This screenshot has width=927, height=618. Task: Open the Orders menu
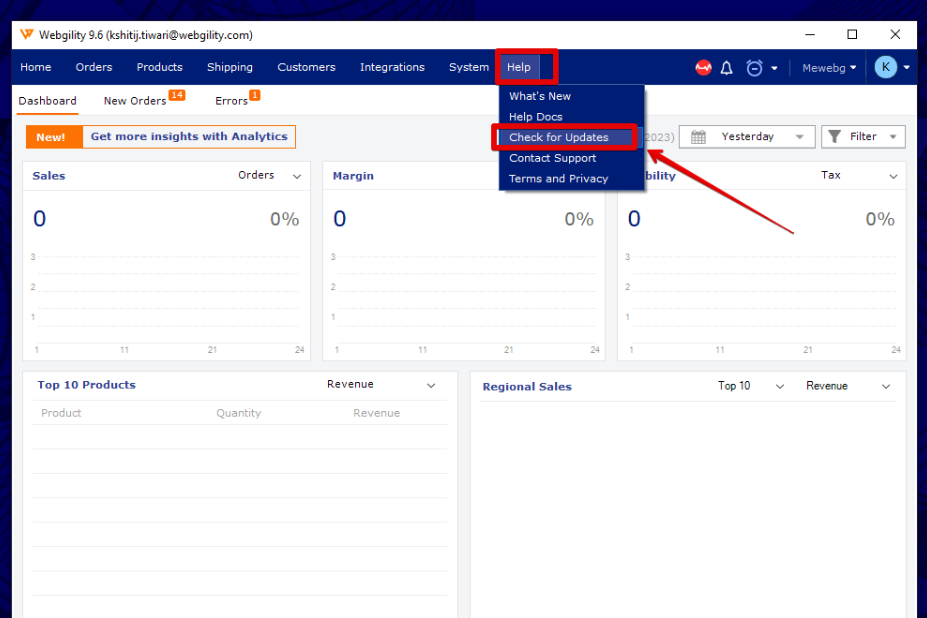[94, 67]
